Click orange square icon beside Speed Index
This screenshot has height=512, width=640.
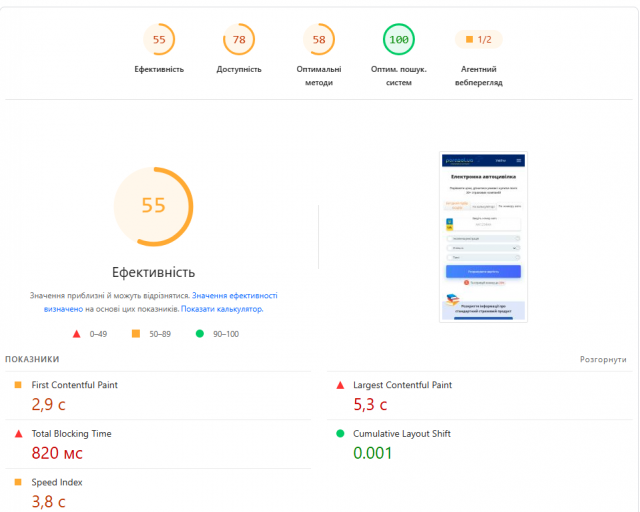tap(18, 482)
